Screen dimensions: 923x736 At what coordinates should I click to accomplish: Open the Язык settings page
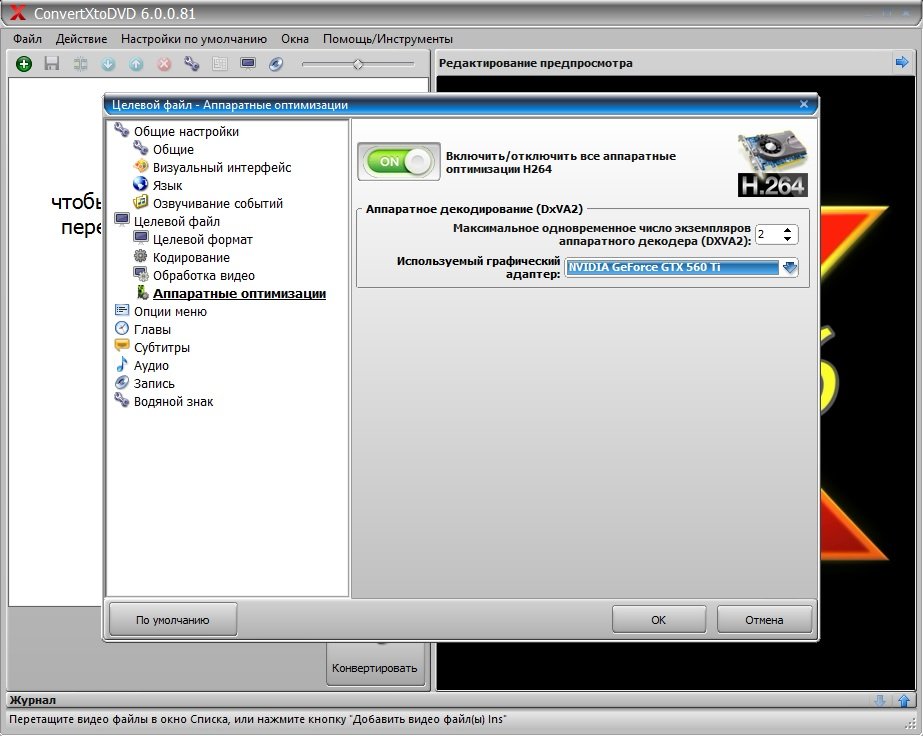(168, 185)
